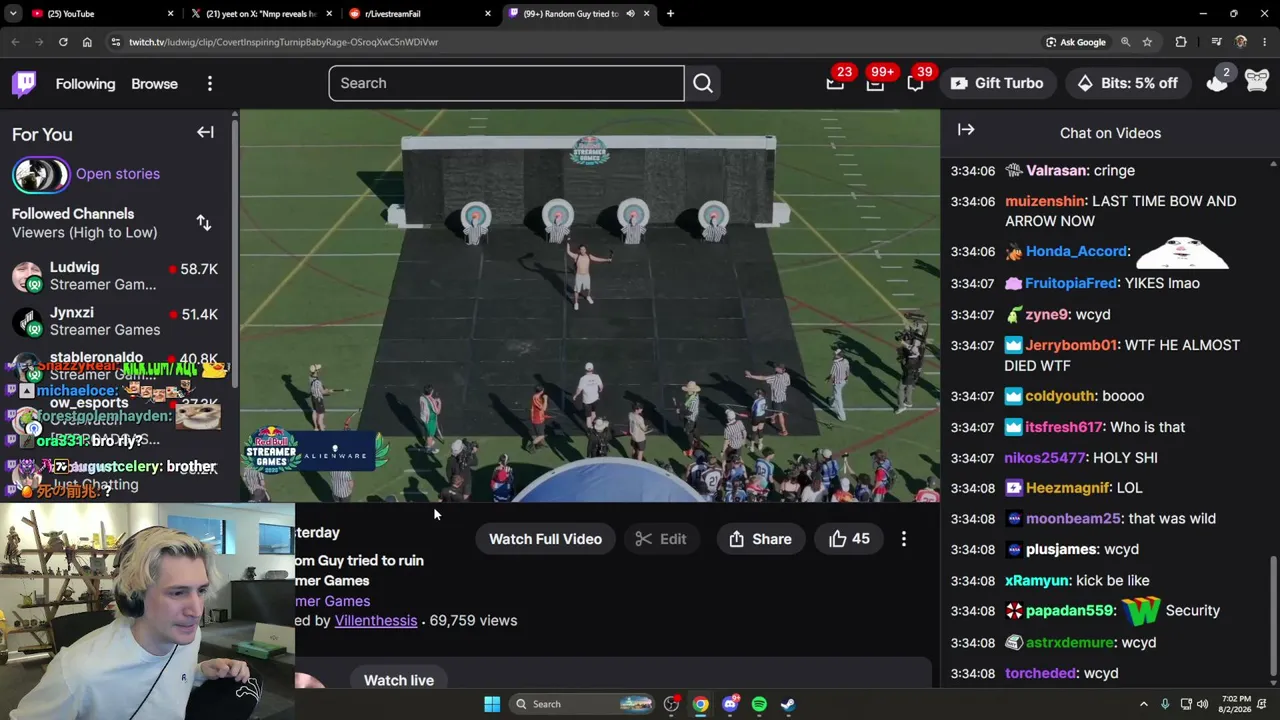
Task: Open the Twitch user avatar menu
Action: pyautogui.click(x=1257, y=83)
